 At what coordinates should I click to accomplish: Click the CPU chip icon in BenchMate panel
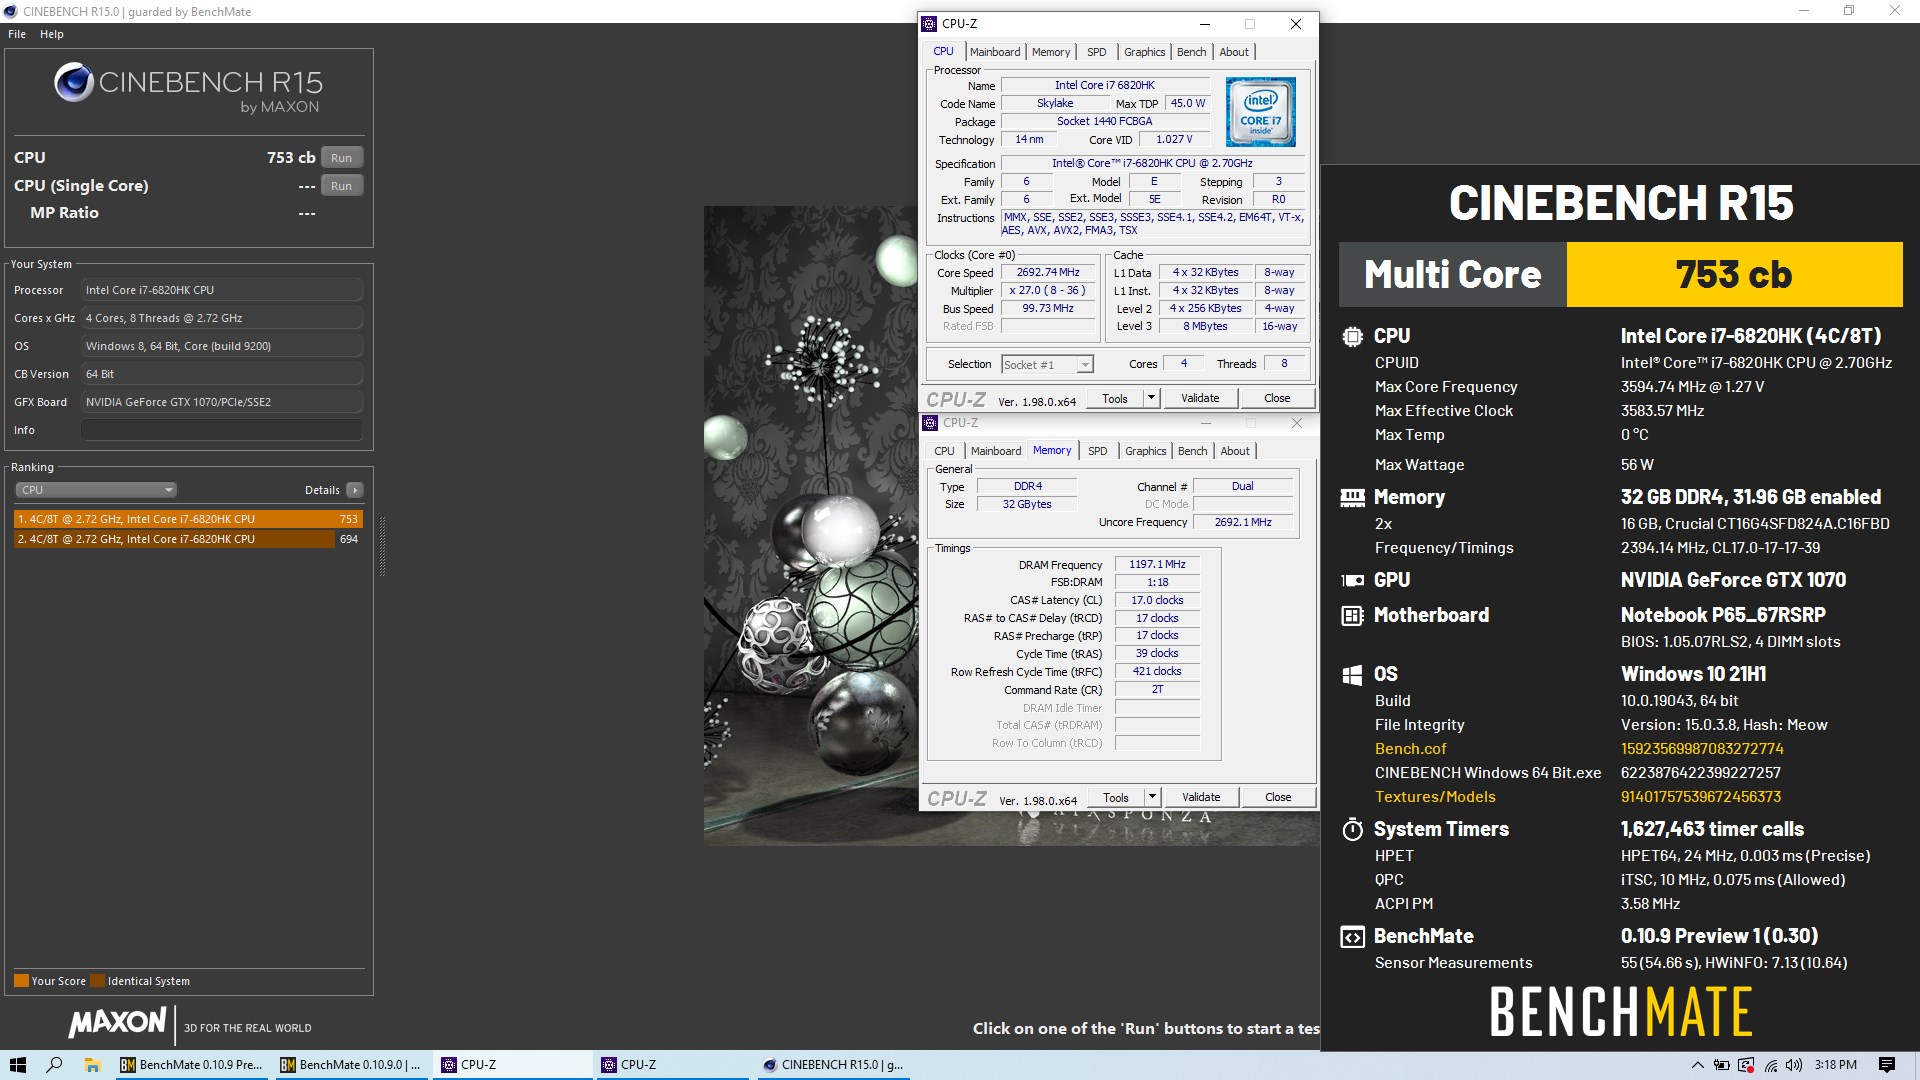1352,337
